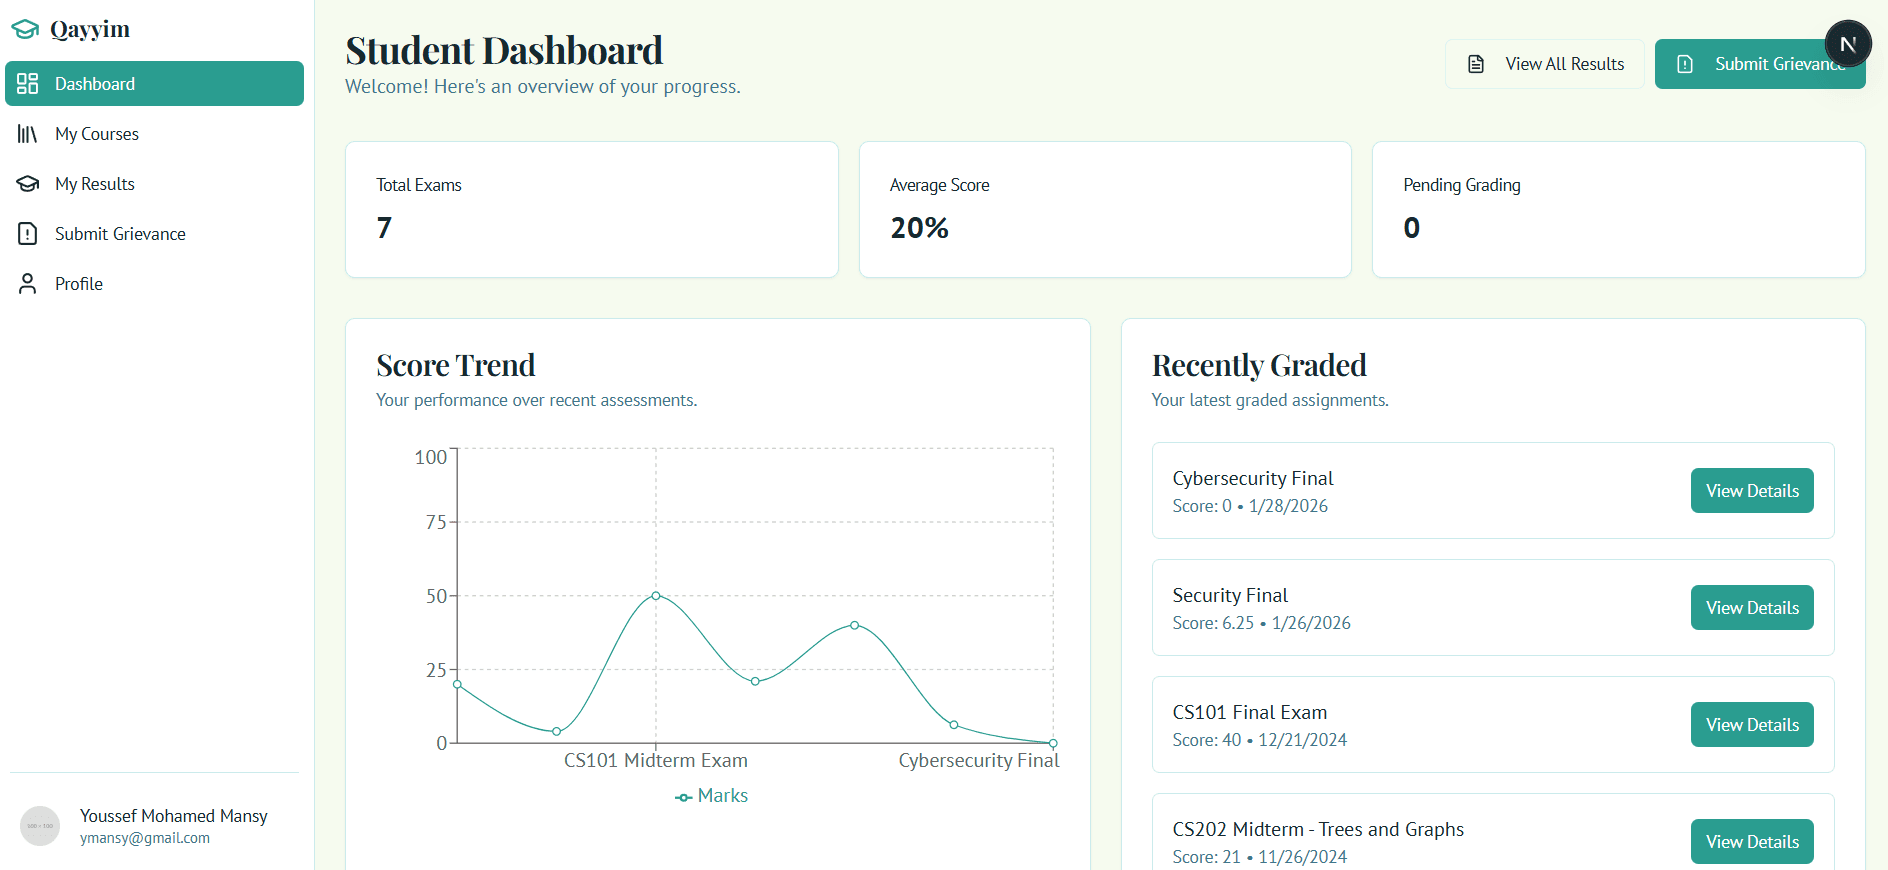Screen dimensions: 1888x870
Task: Click the CS101 Final Exam title
Action: pyautogui.click(x=1250, y=712)
